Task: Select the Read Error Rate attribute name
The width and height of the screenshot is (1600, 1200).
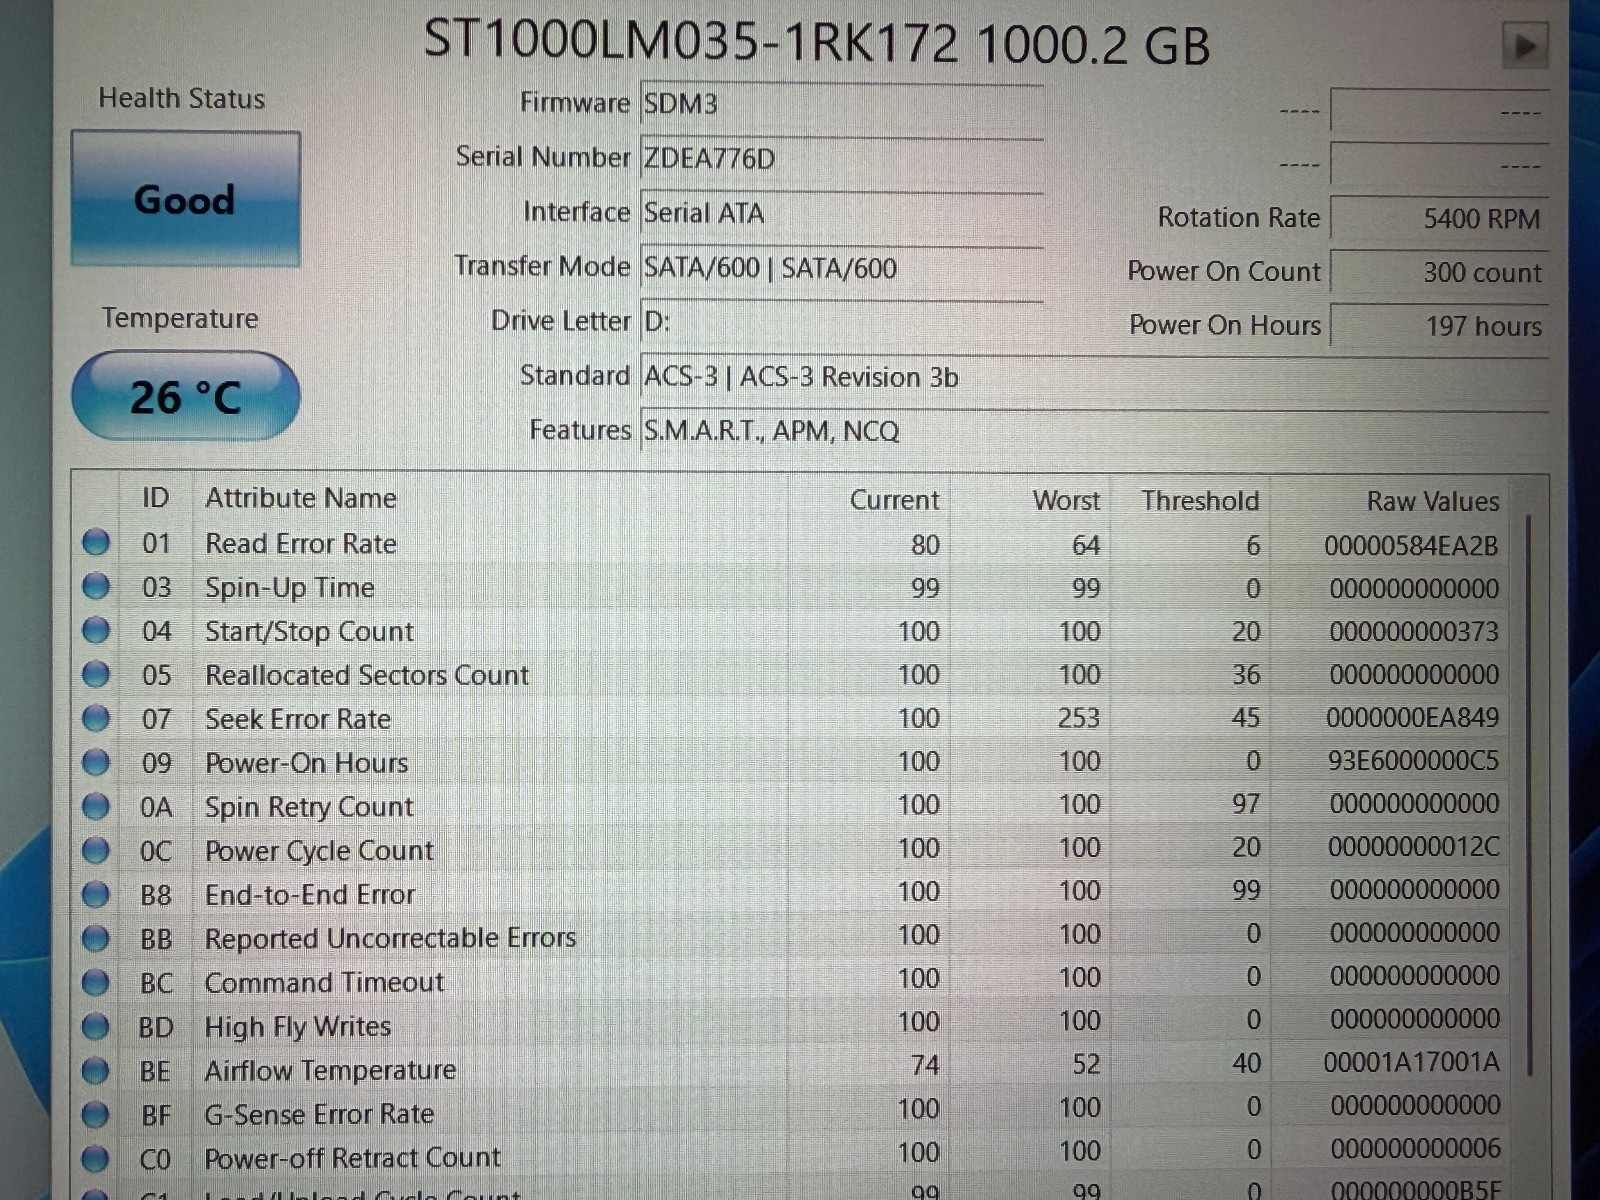Action: [x=301, y=544]
